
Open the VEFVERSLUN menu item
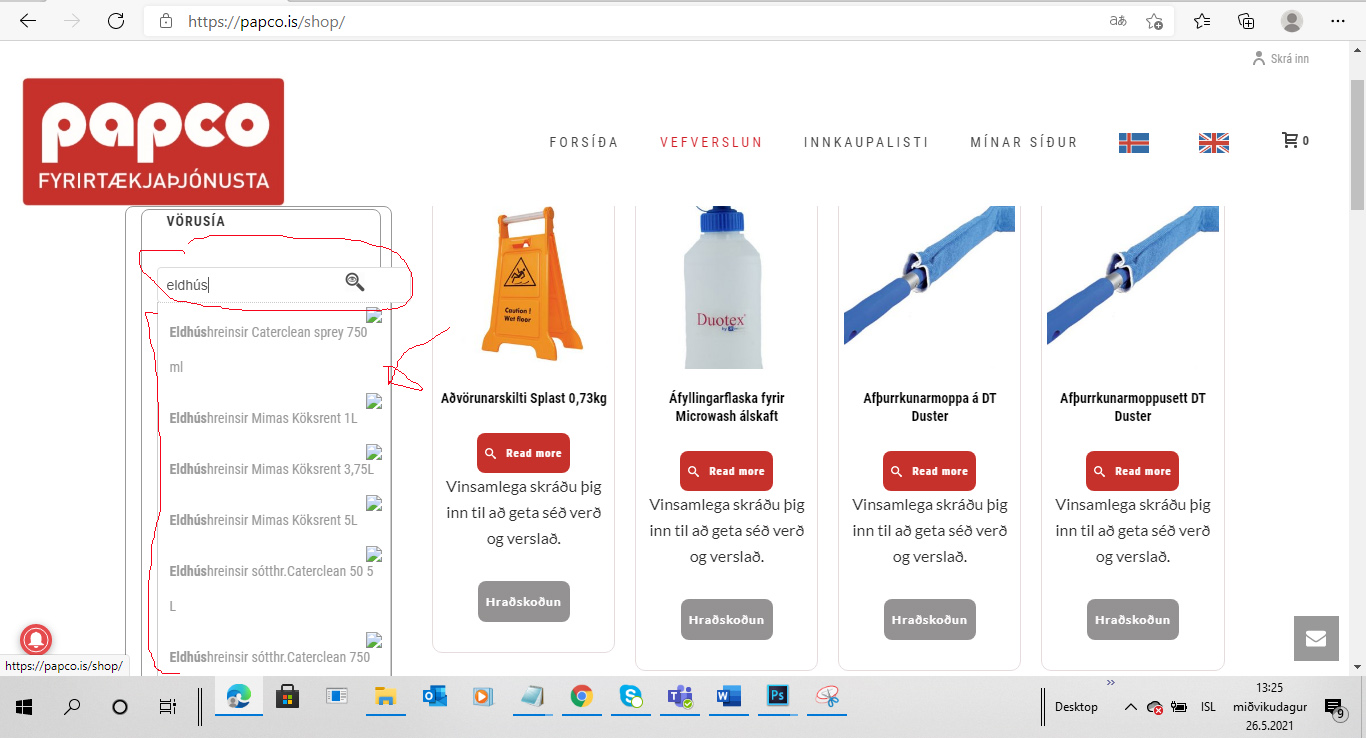711,142
